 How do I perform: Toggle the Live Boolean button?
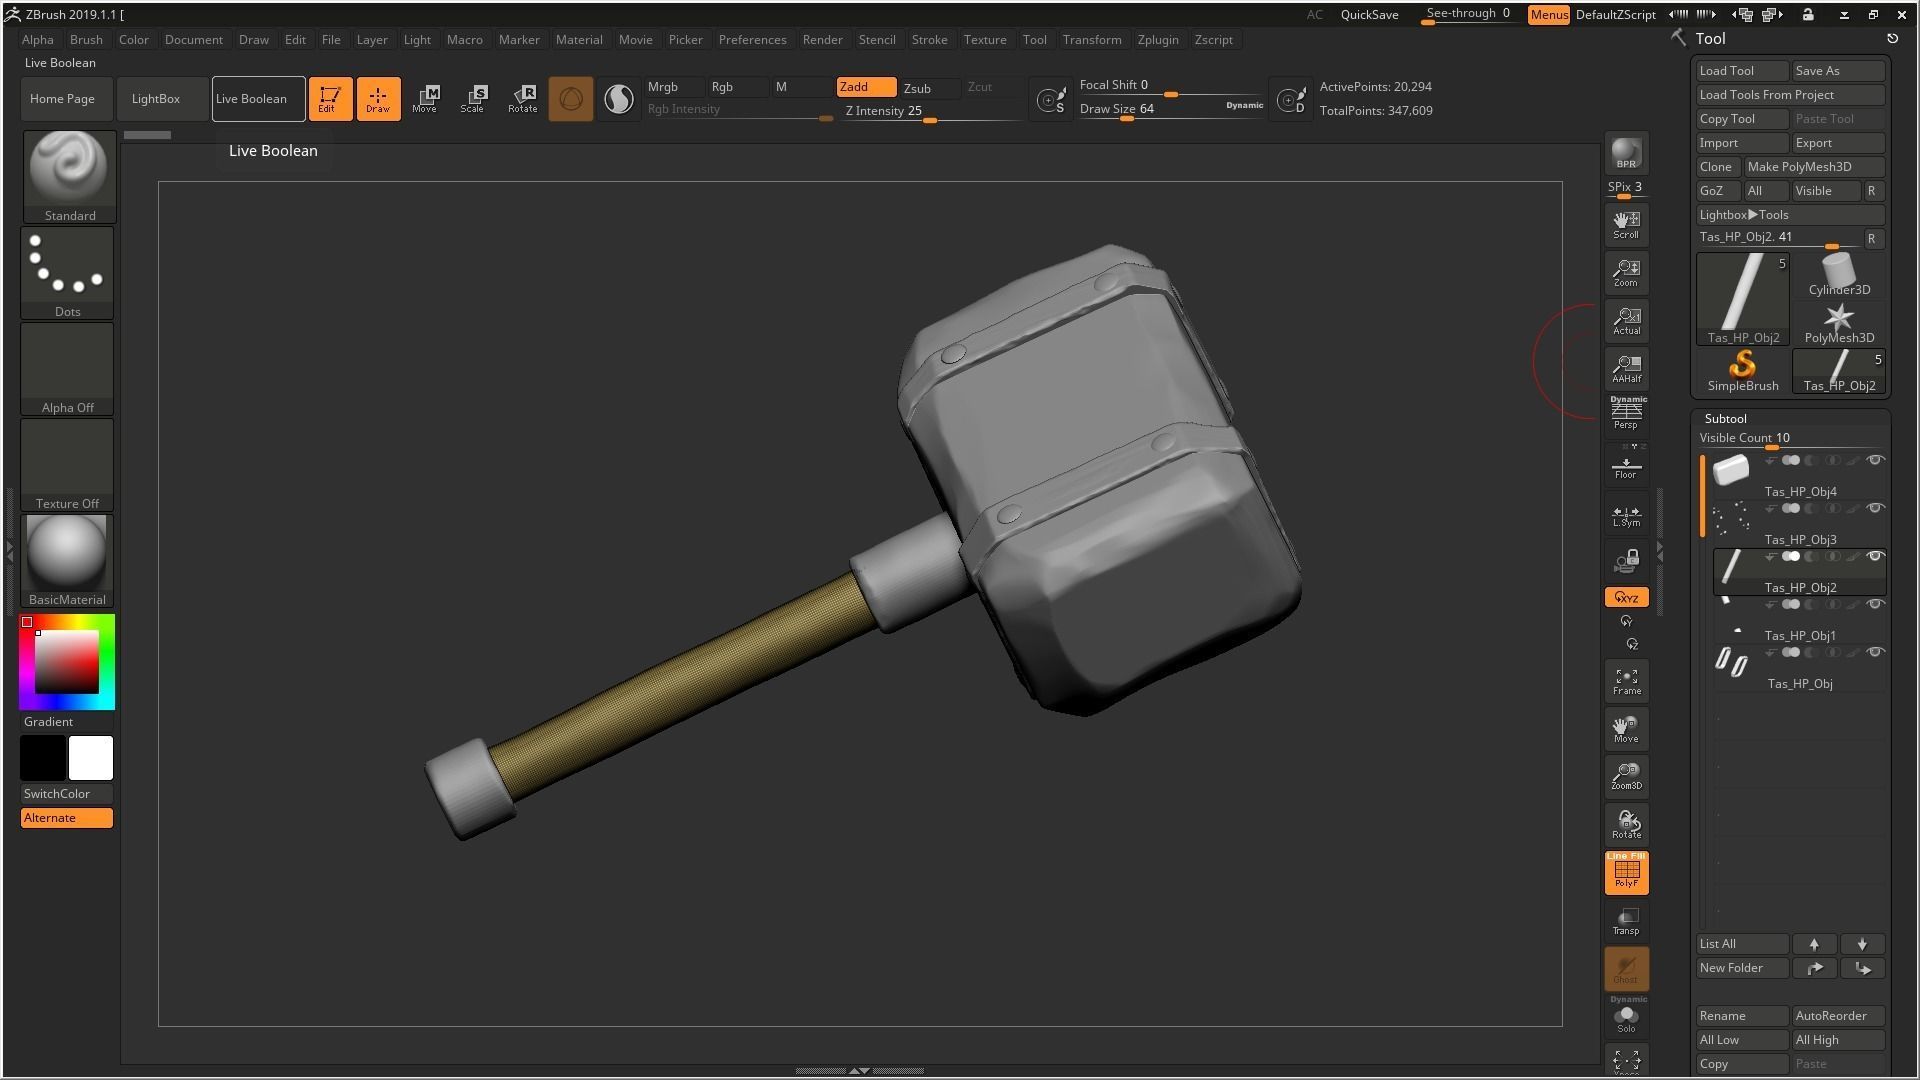258,98
